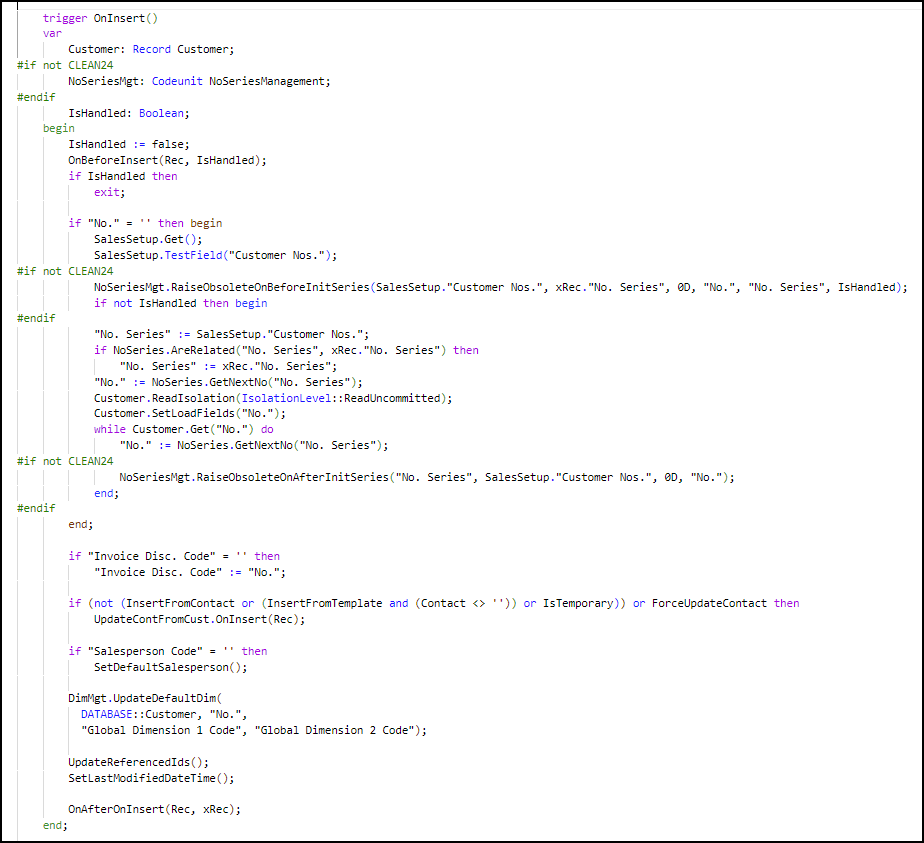Click 'if not IsHandled then begin' line
The height and width of the screenshot is (843, 924).
[x=180, y=303]
